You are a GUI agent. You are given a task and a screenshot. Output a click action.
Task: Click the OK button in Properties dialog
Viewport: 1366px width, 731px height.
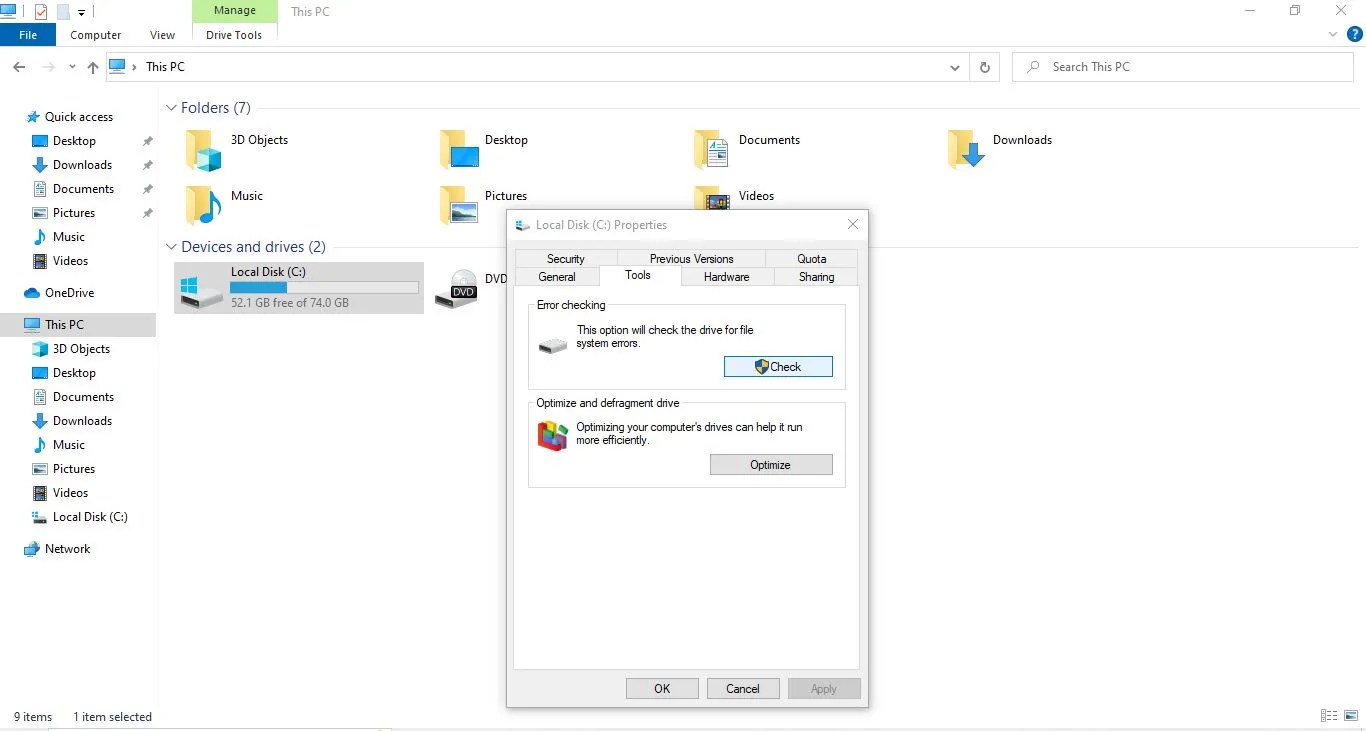[x=662, y=688]
